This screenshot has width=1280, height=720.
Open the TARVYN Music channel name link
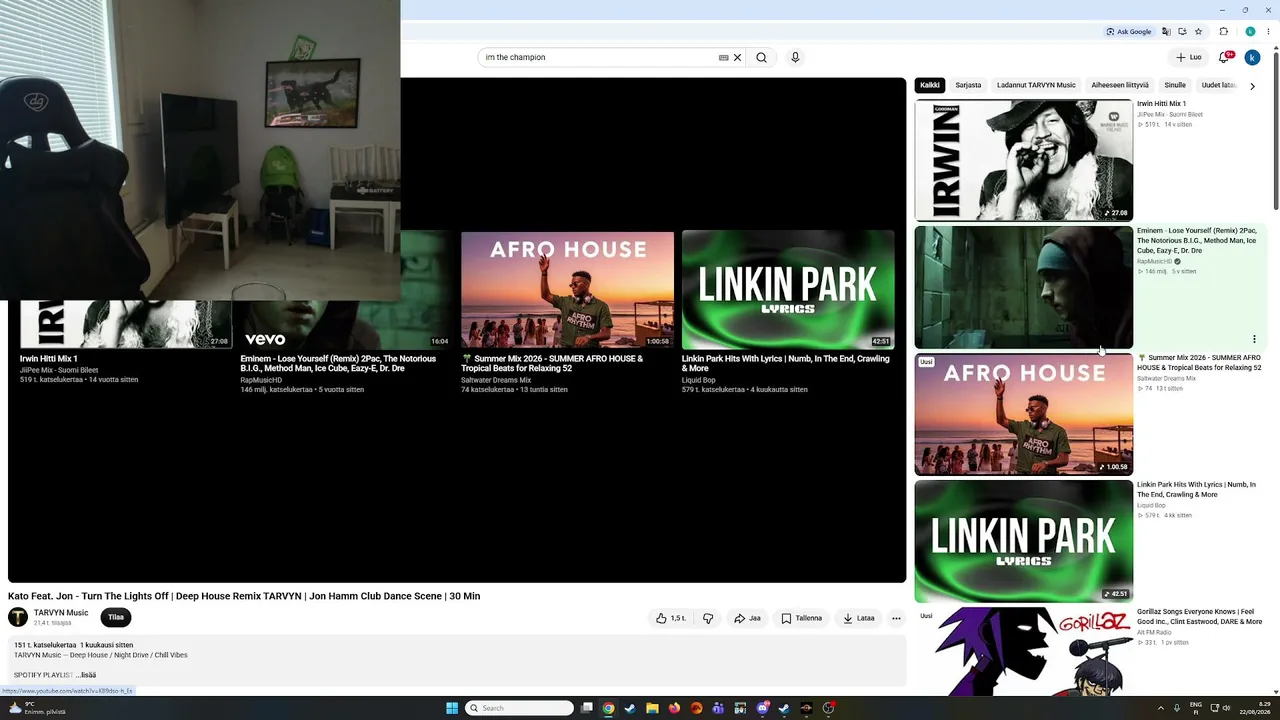[61, 613]
